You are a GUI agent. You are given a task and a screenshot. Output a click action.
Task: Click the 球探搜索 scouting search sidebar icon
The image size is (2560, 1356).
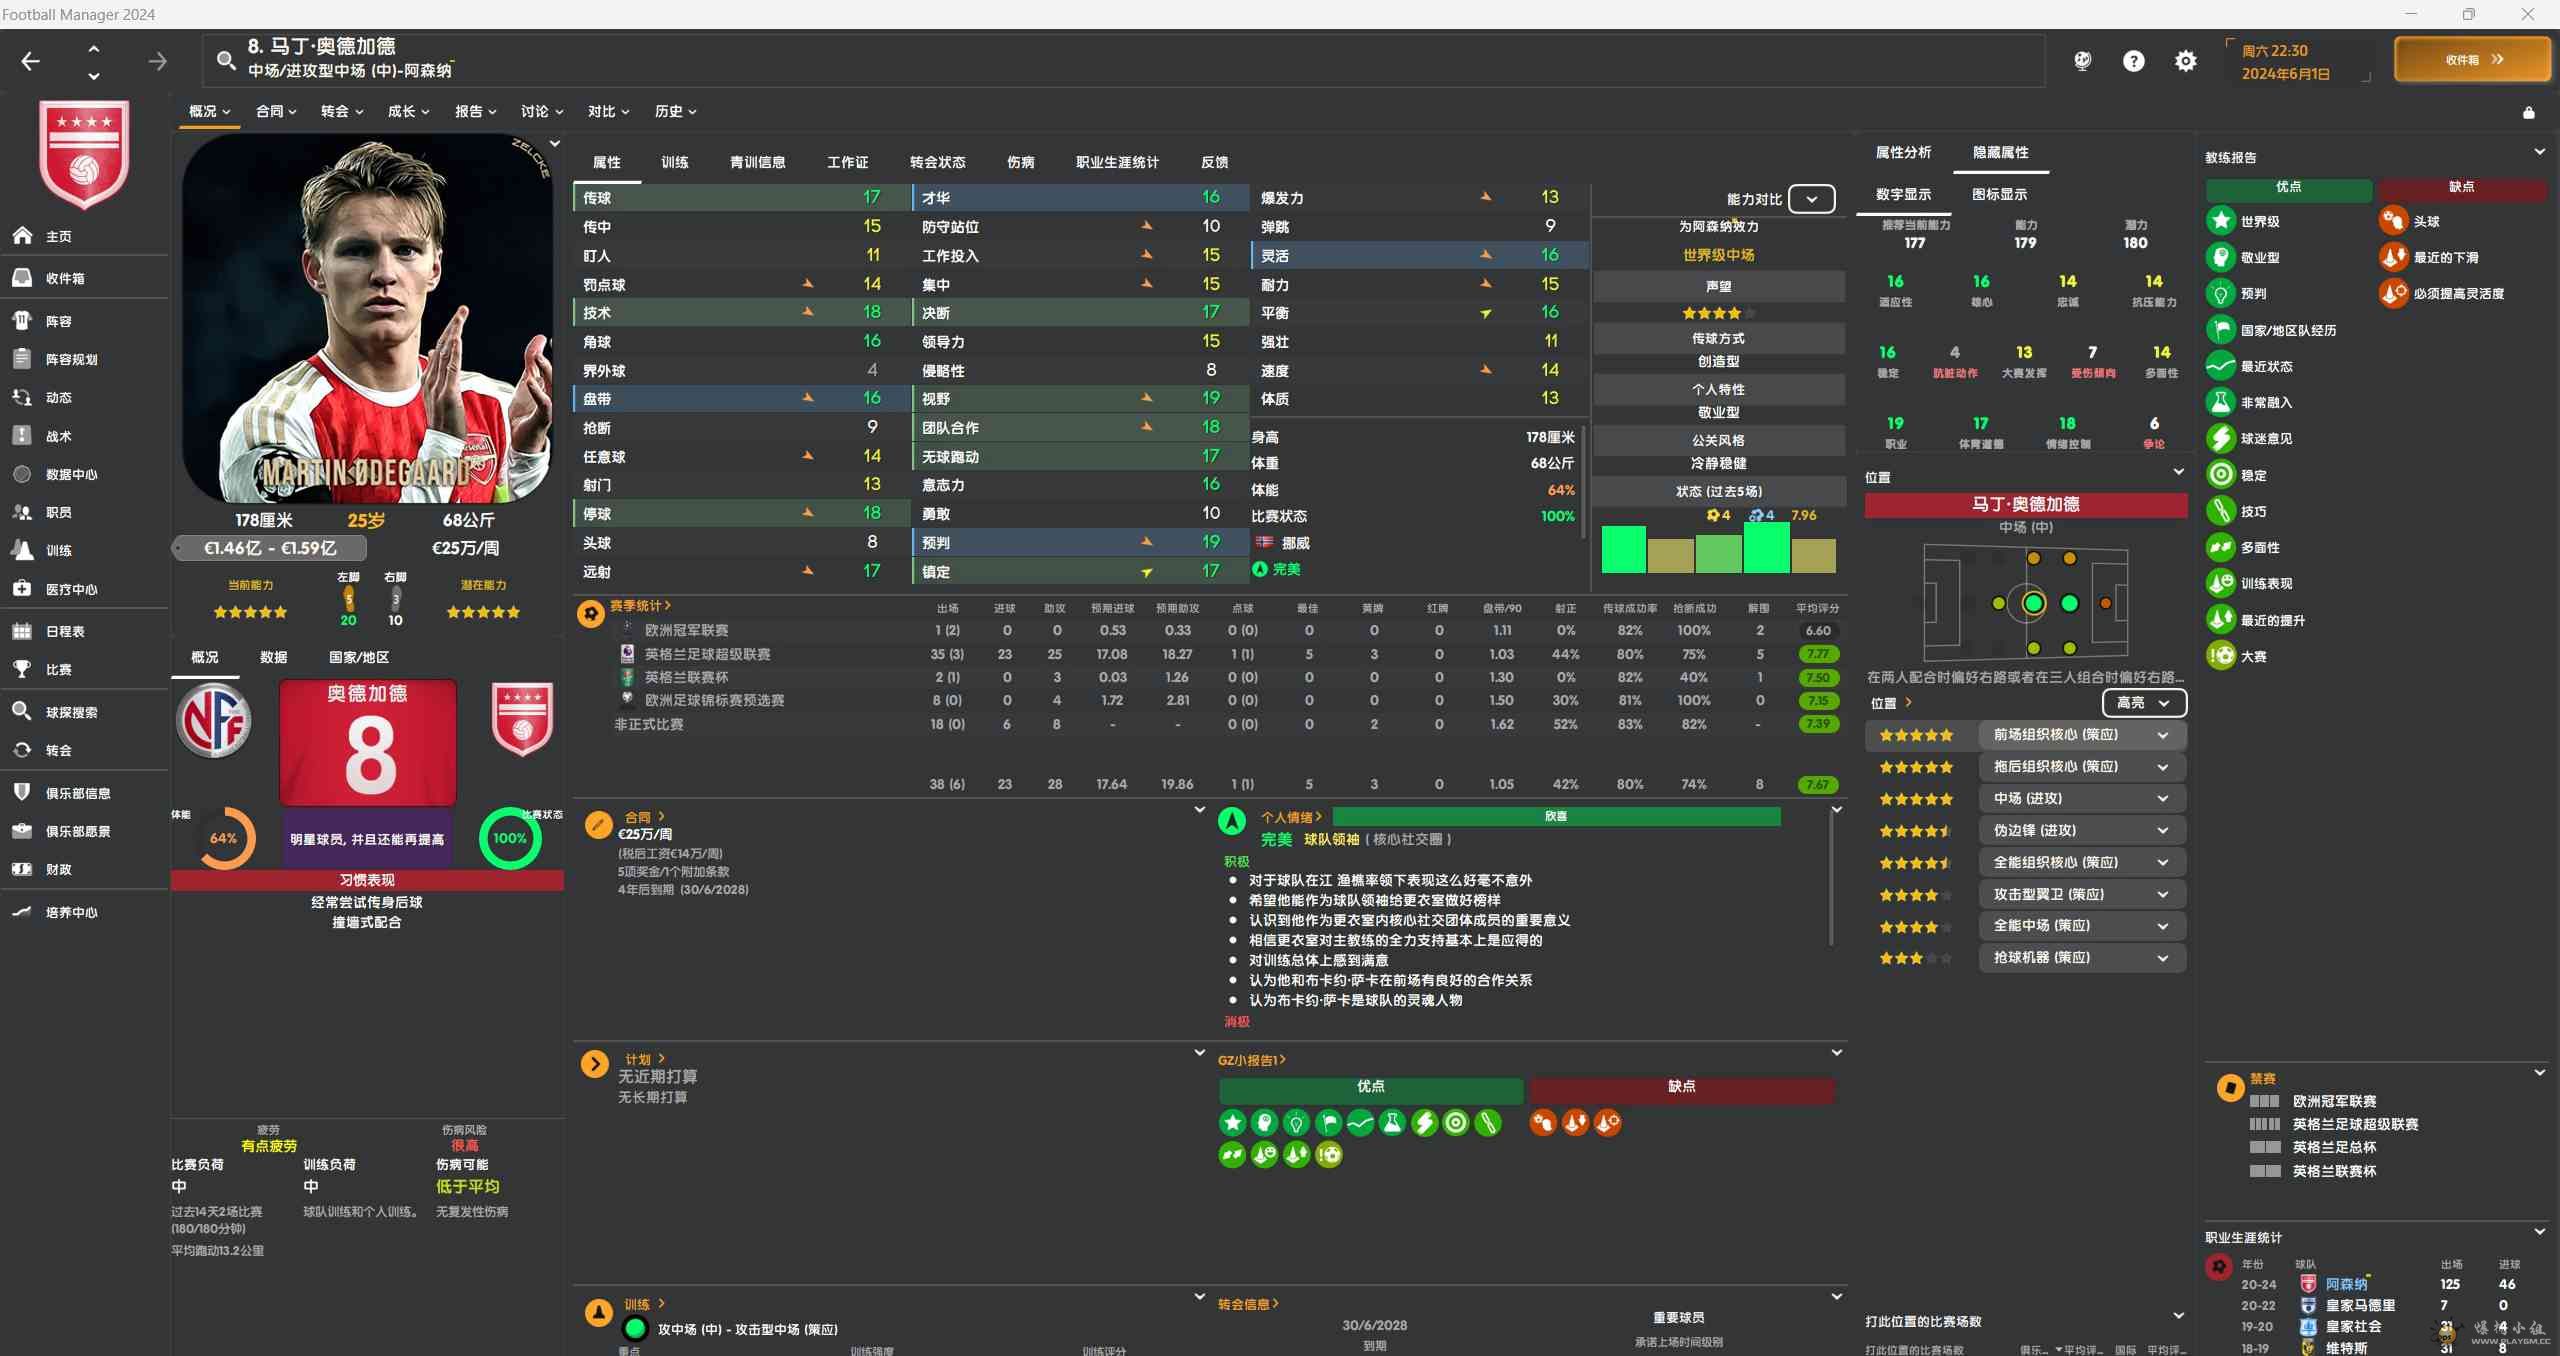click(x=22, y=711)
